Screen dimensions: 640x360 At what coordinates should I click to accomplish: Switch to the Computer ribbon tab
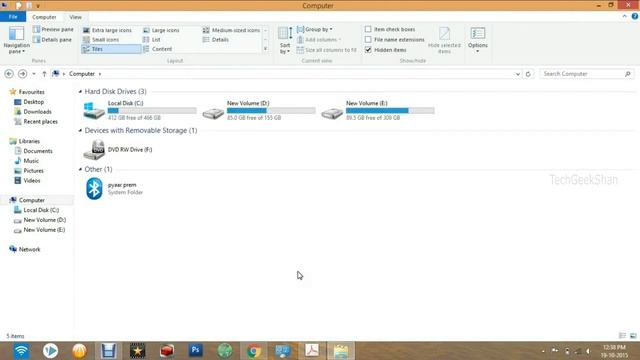pyautogui.click(x=44, y=17)
